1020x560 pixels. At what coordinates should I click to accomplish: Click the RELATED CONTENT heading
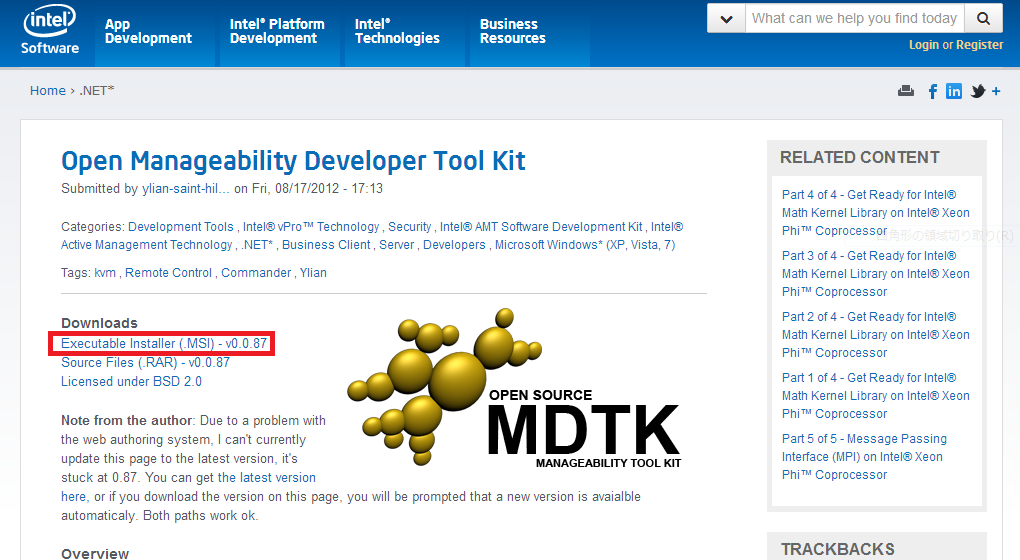coord(859,157)
